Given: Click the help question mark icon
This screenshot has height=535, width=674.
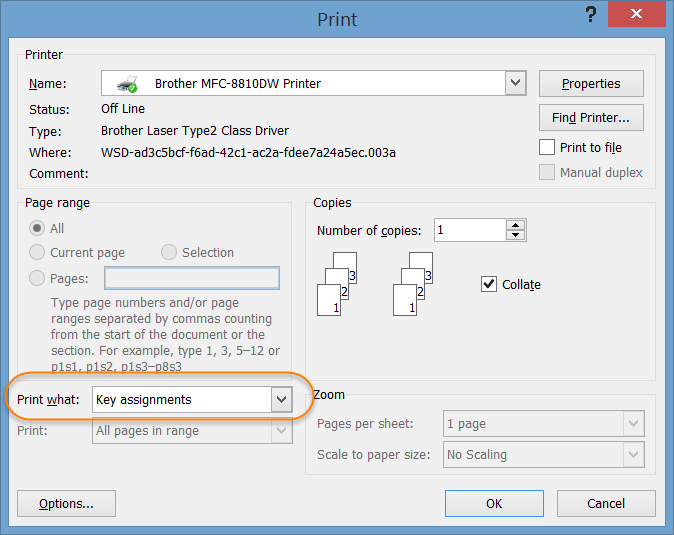Looking at the screenshot, I should pyautogui.click(x=591, y=15).
